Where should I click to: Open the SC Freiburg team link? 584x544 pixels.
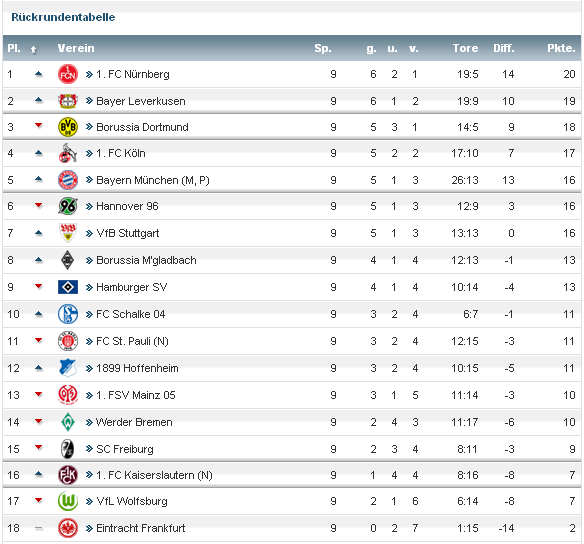[x=125, y=449]
